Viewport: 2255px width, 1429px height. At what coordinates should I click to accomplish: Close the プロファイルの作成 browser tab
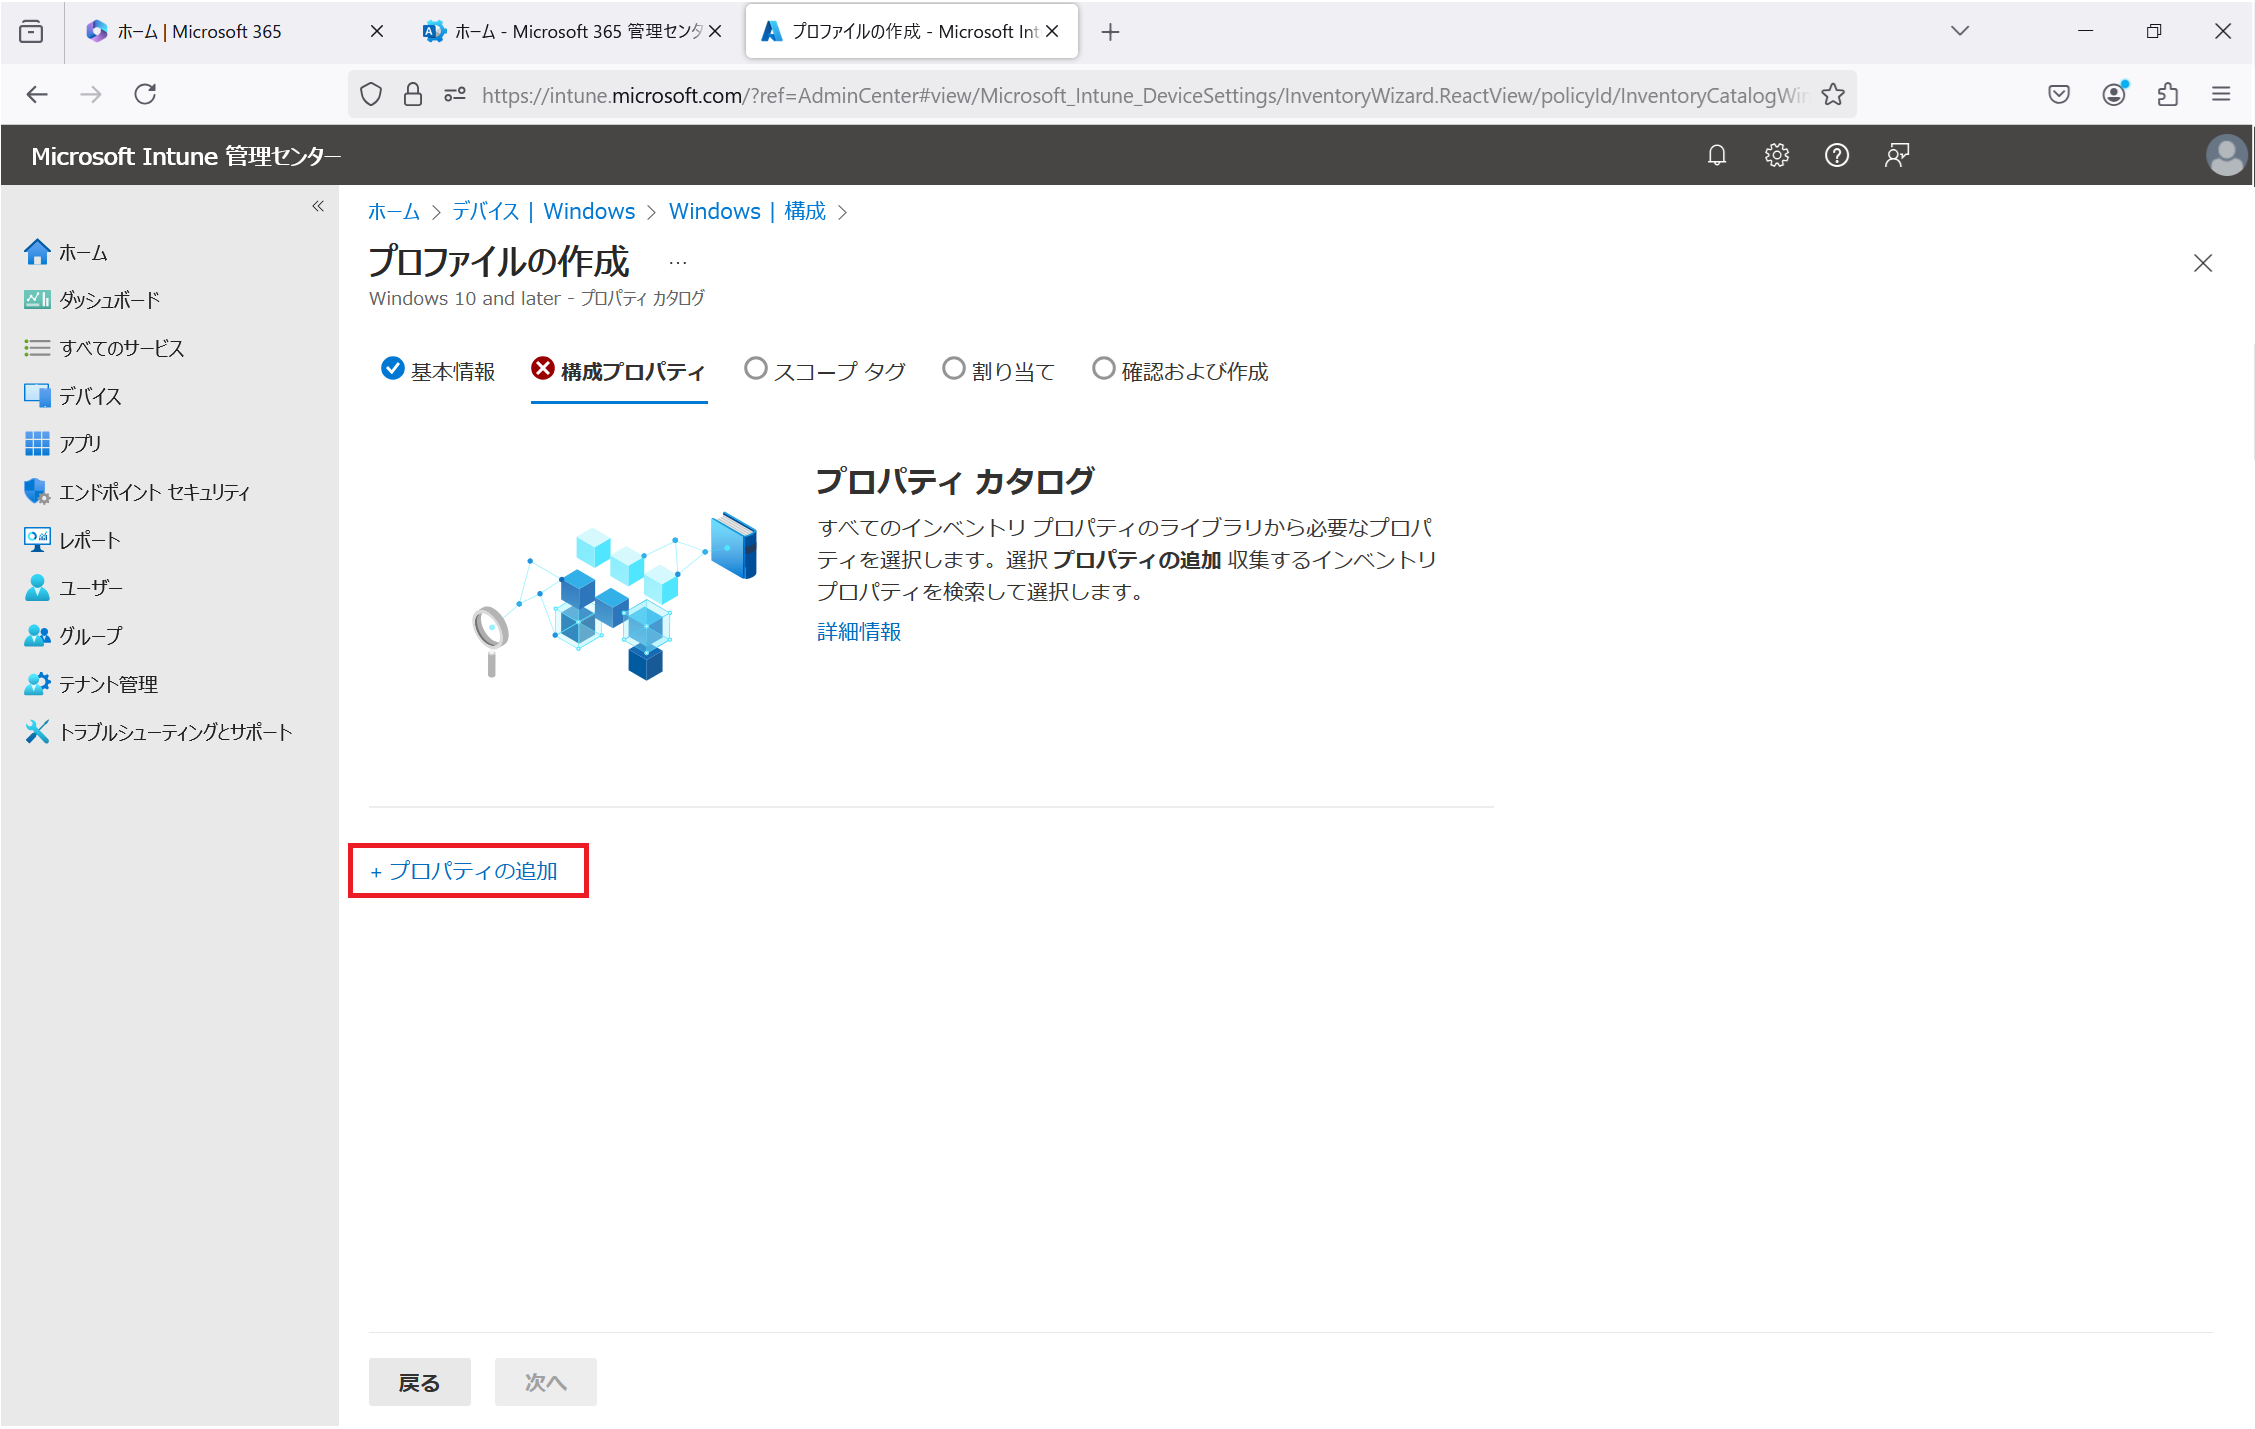(1052, 31)
